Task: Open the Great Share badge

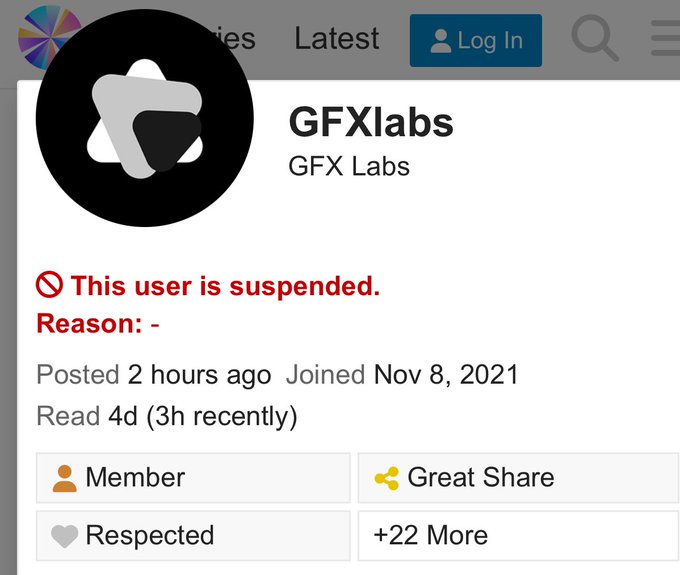Action: pyautogui.click(x=480, y=478)
